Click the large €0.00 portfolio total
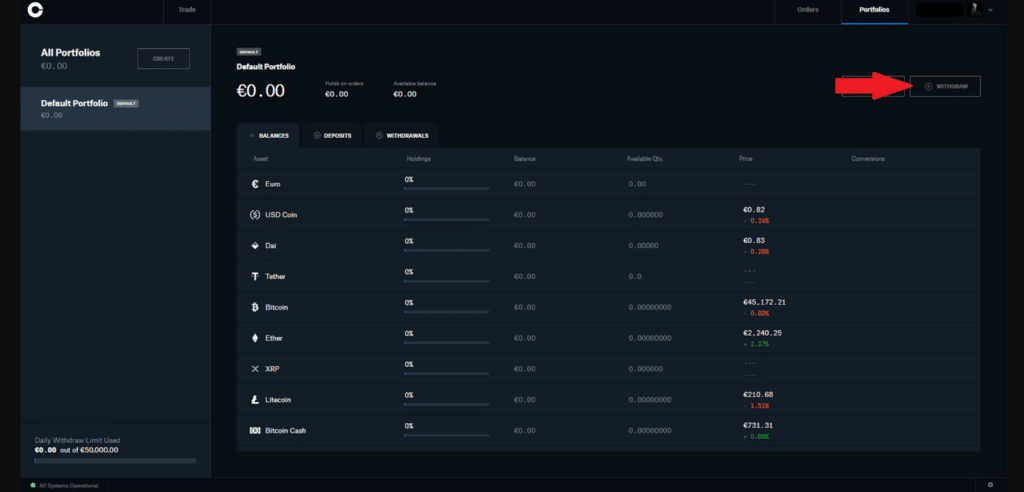Screen dimensions: 1024x492 261,91
